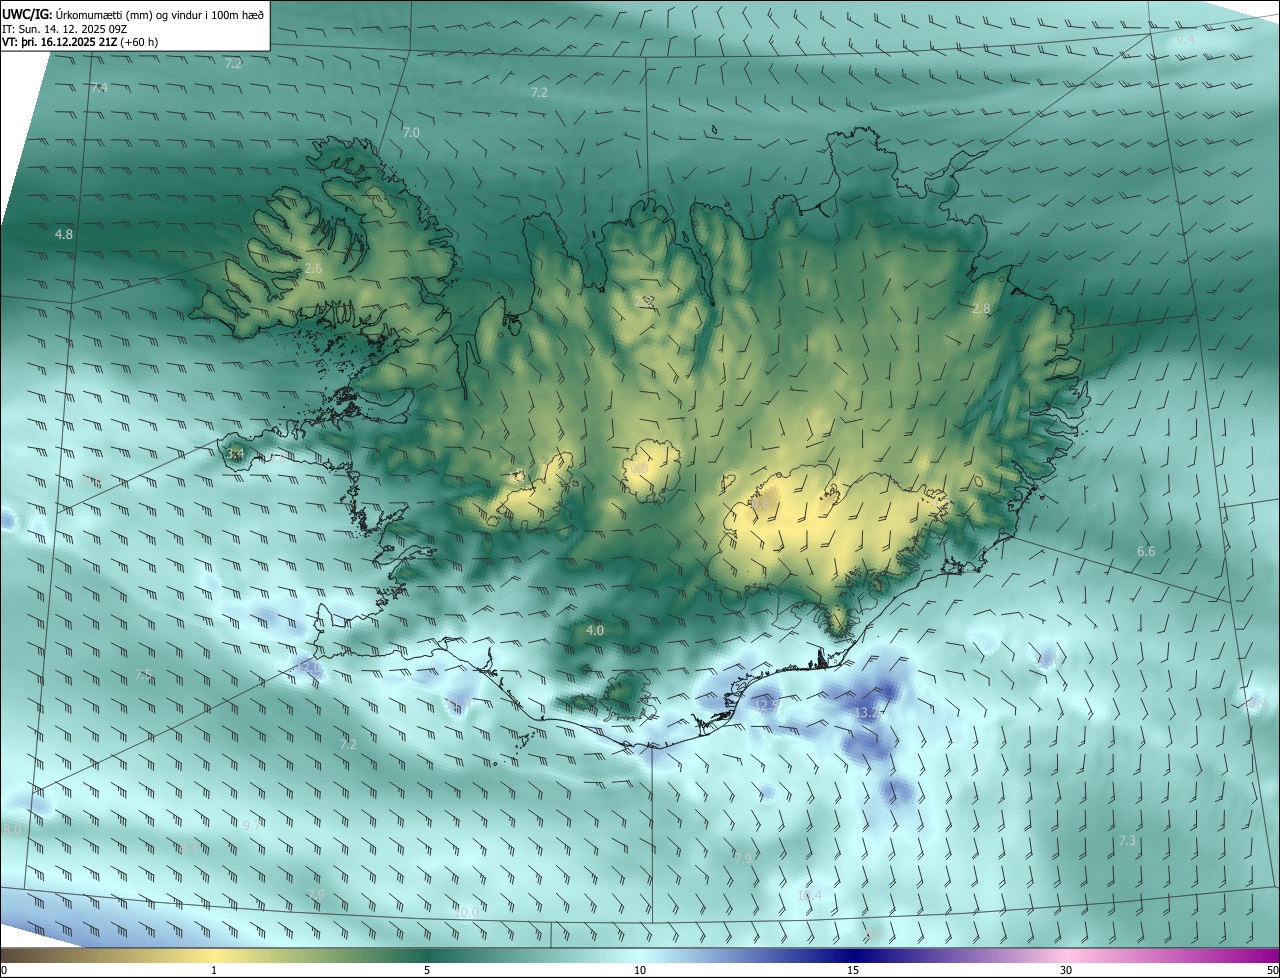Viewport: 1280px width, 978px height.
Task: Click the 10.4 value label on the map
Action: (x=810, y=896)
